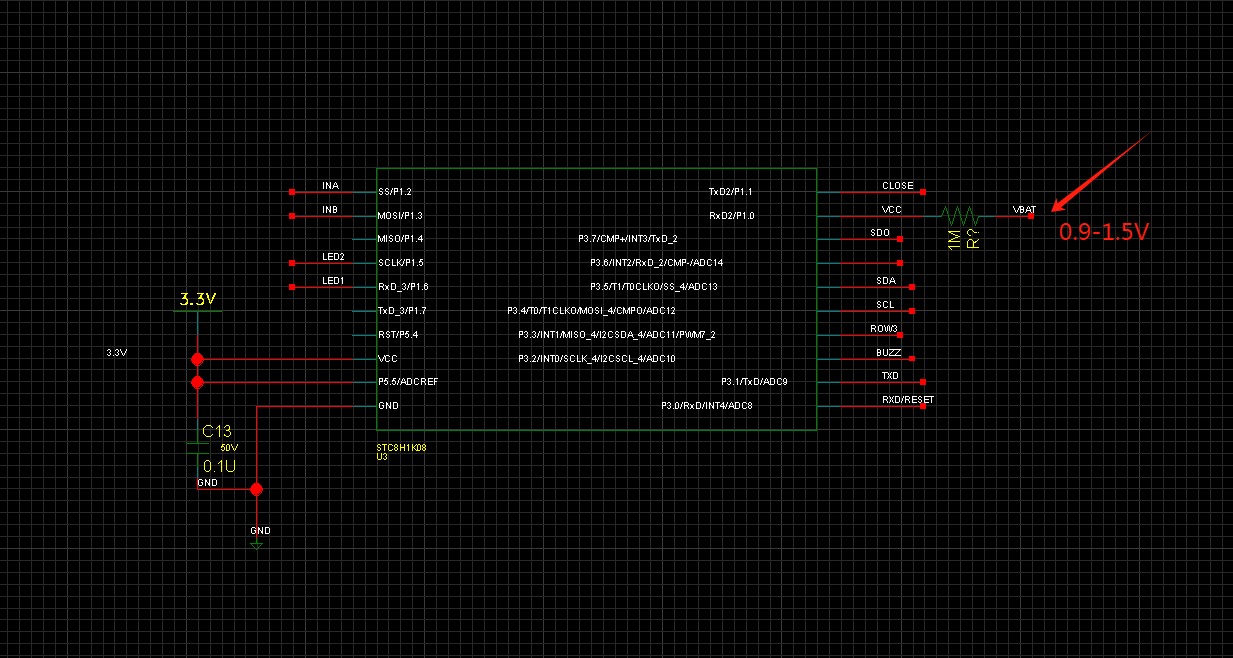Image resolution: width=1233 pixels, height=658 pixels.
Task: Select the SDA net label
Action: click(886, 281)
